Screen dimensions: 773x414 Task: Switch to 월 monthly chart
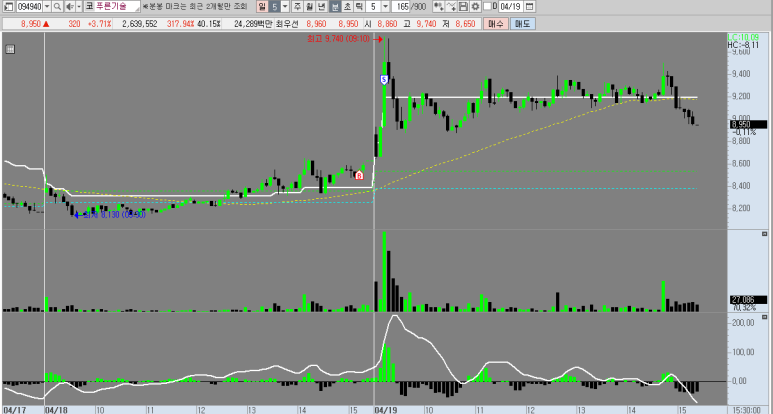[309, 6]
